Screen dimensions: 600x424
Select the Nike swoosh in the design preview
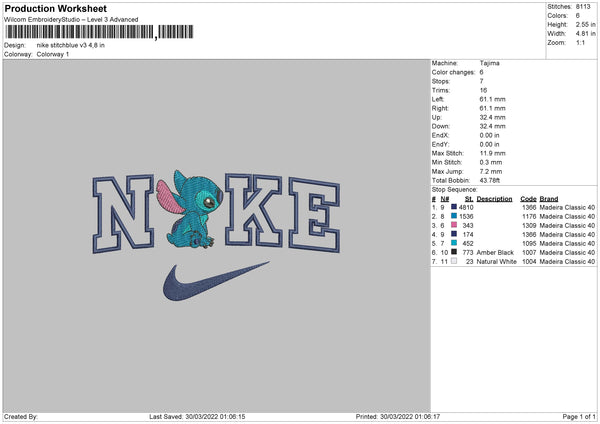click(216, 281)
